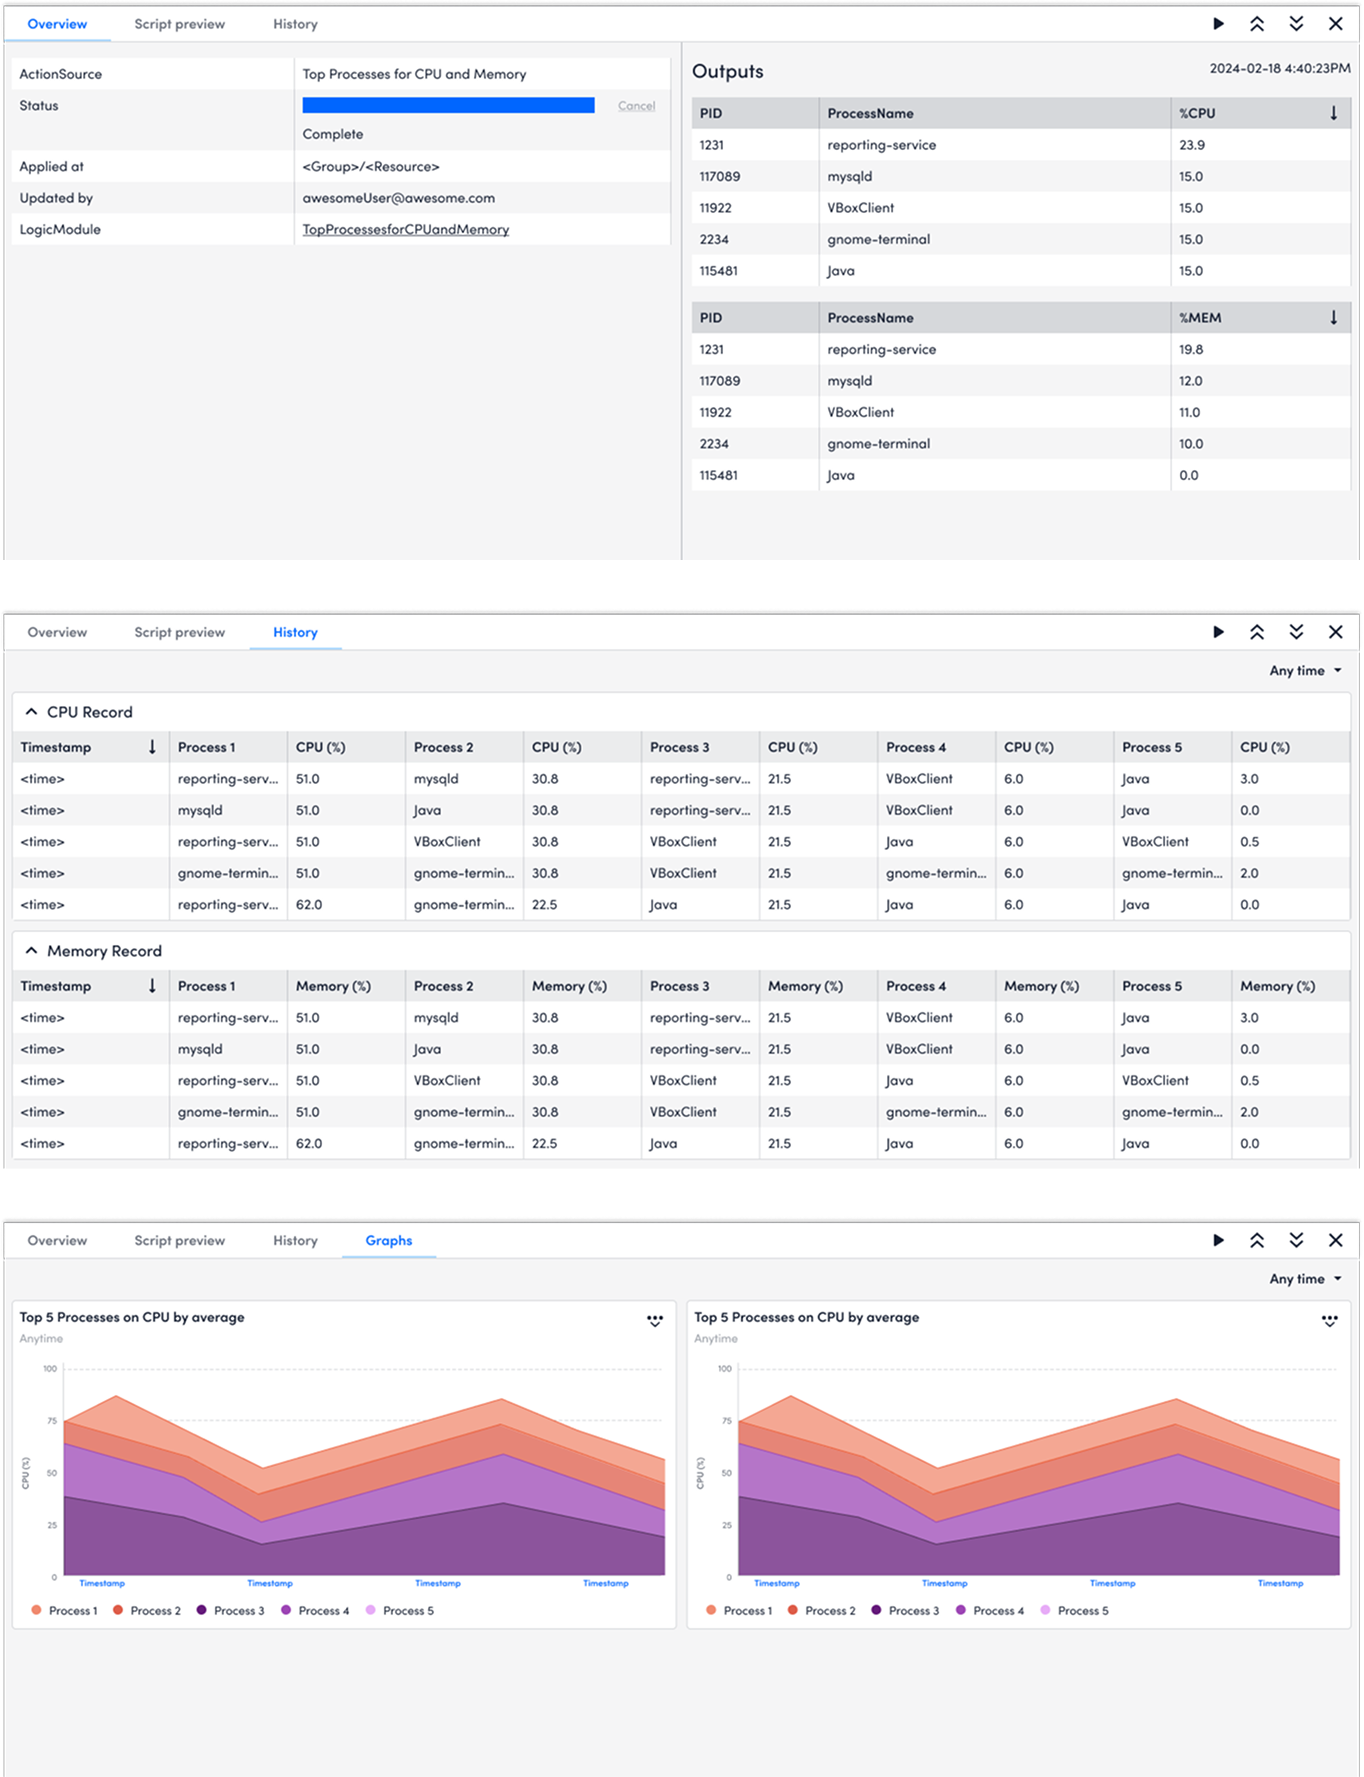Click the Cancel link next to the status bar
The width and height of the screenshot is (1364, 1777).
[x=636, y=105]
